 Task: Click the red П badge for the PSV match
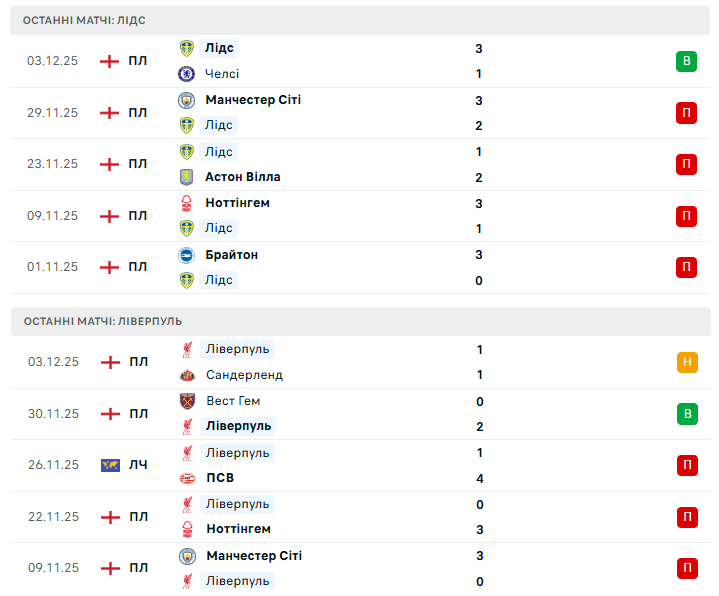(686, 465)
